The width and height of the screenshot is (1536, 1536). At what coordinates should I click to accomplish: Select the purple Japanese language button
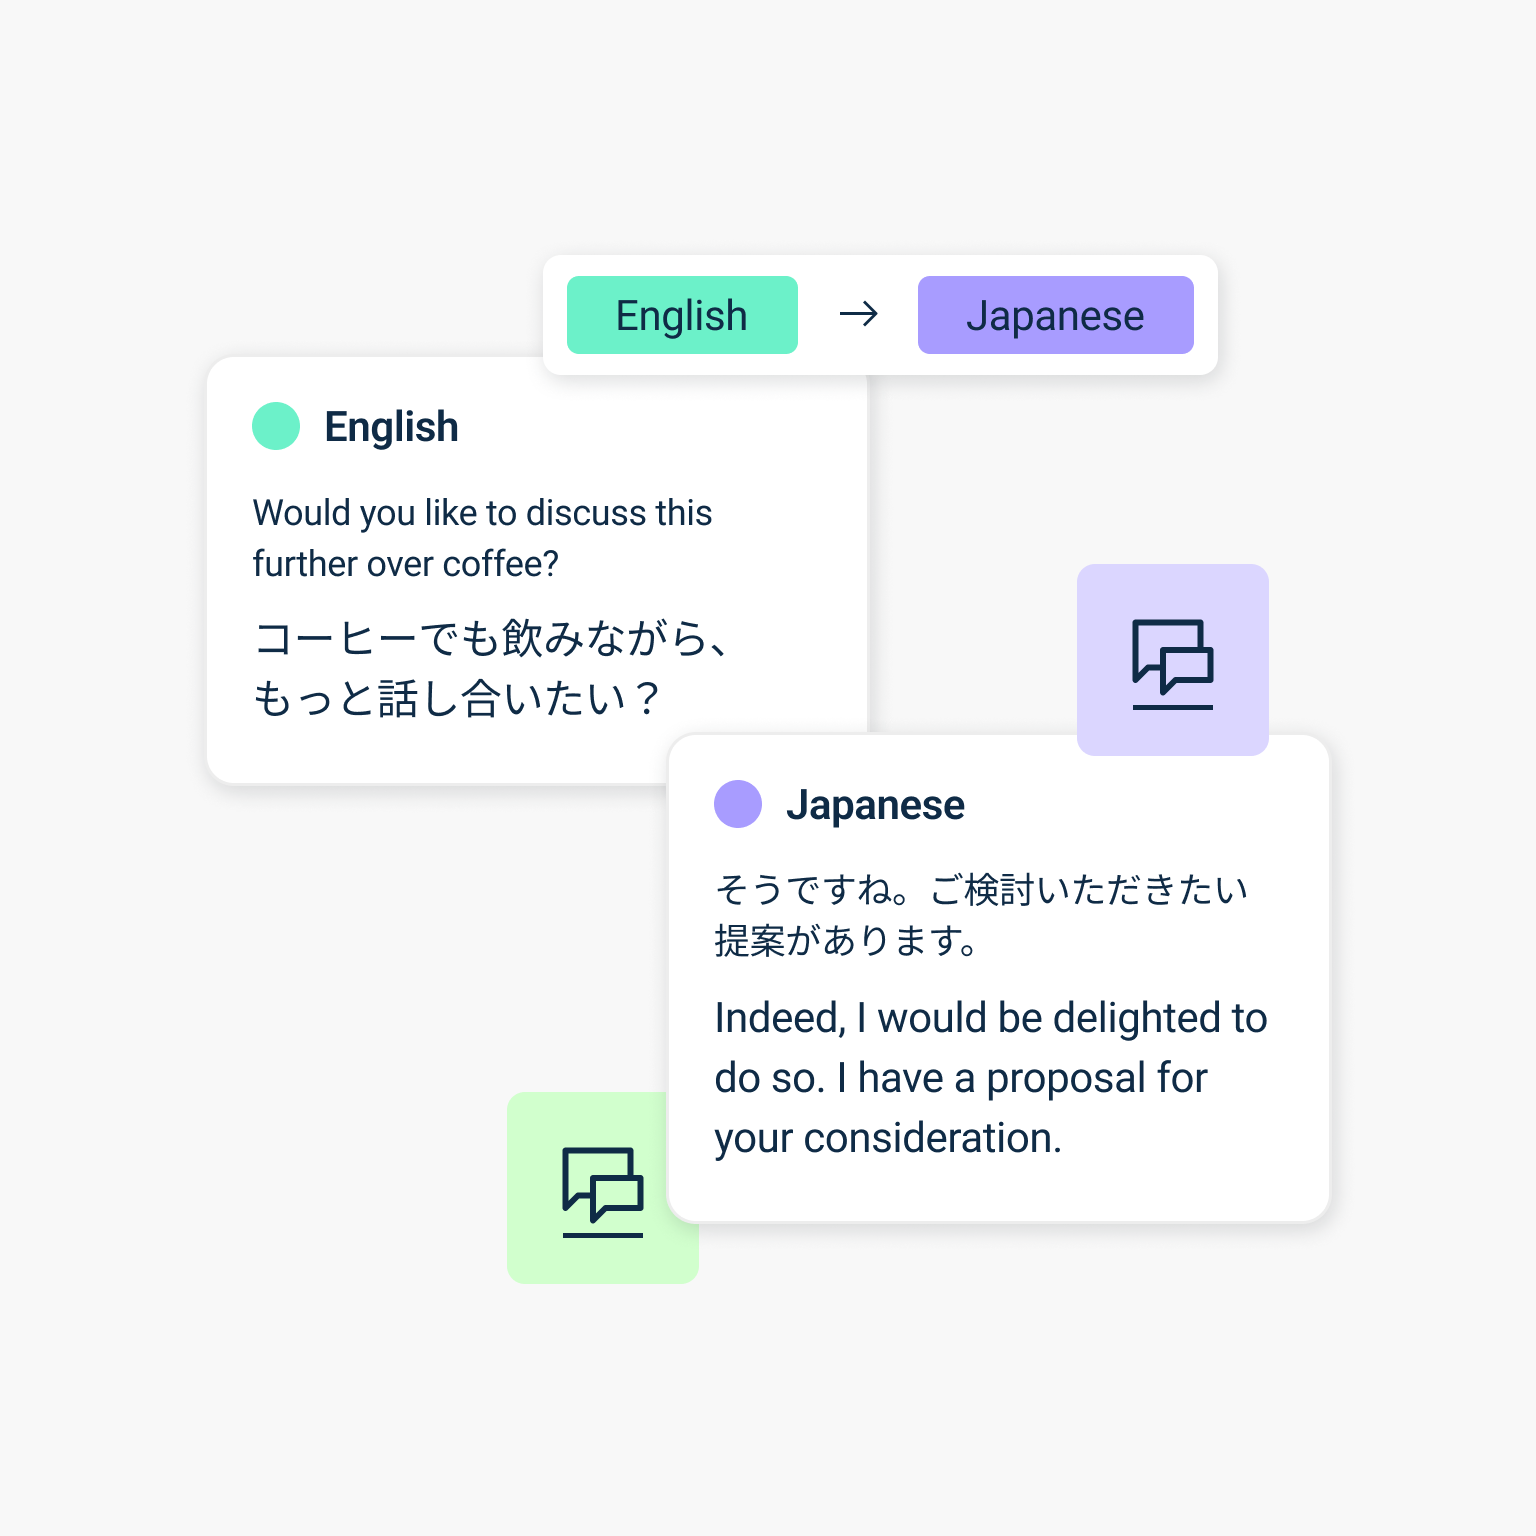coord(1056,315)
